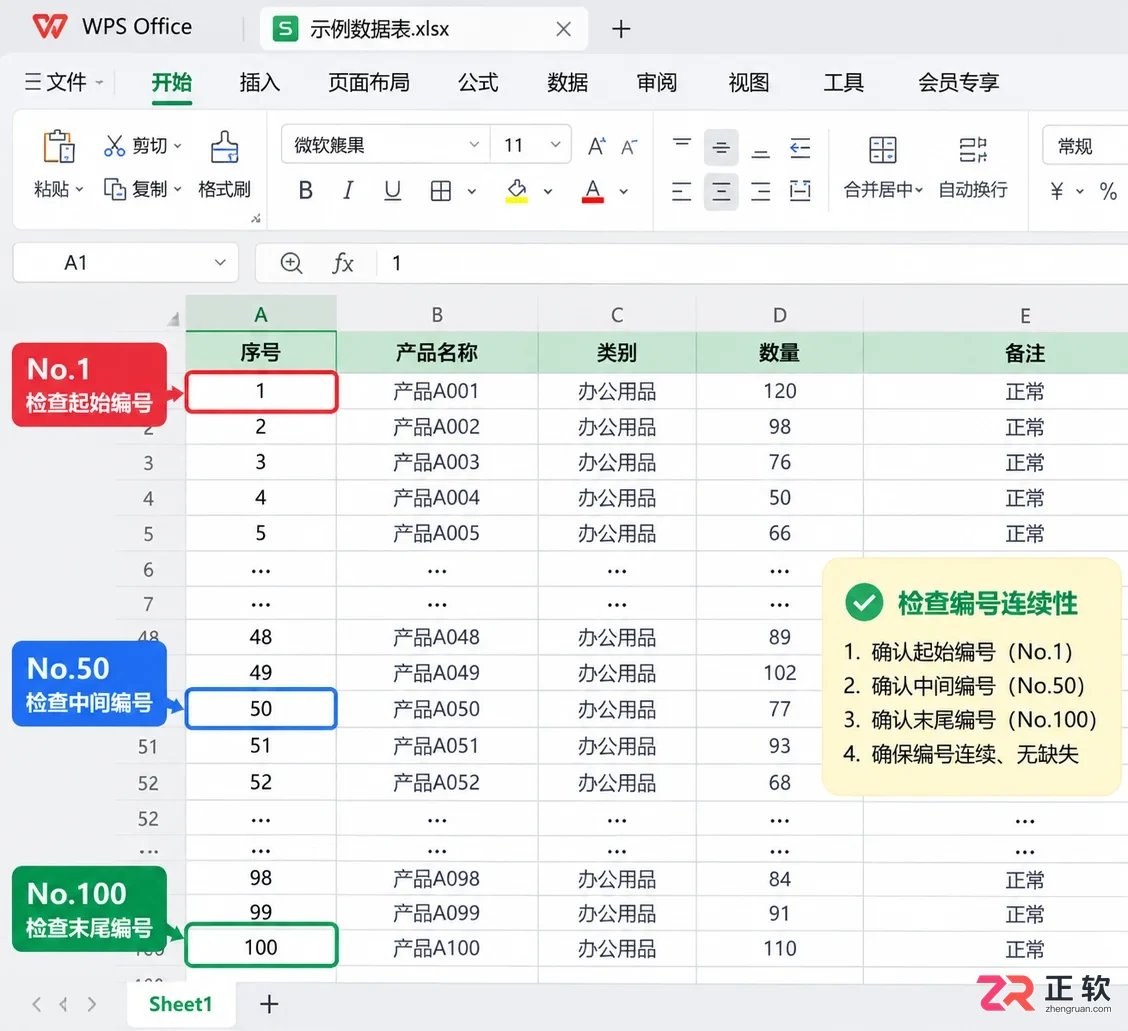Image resolution: width=1128 pixels, height=1031 pixels.
Task: Click the Merge and Center icon
Action: point(883,150)
